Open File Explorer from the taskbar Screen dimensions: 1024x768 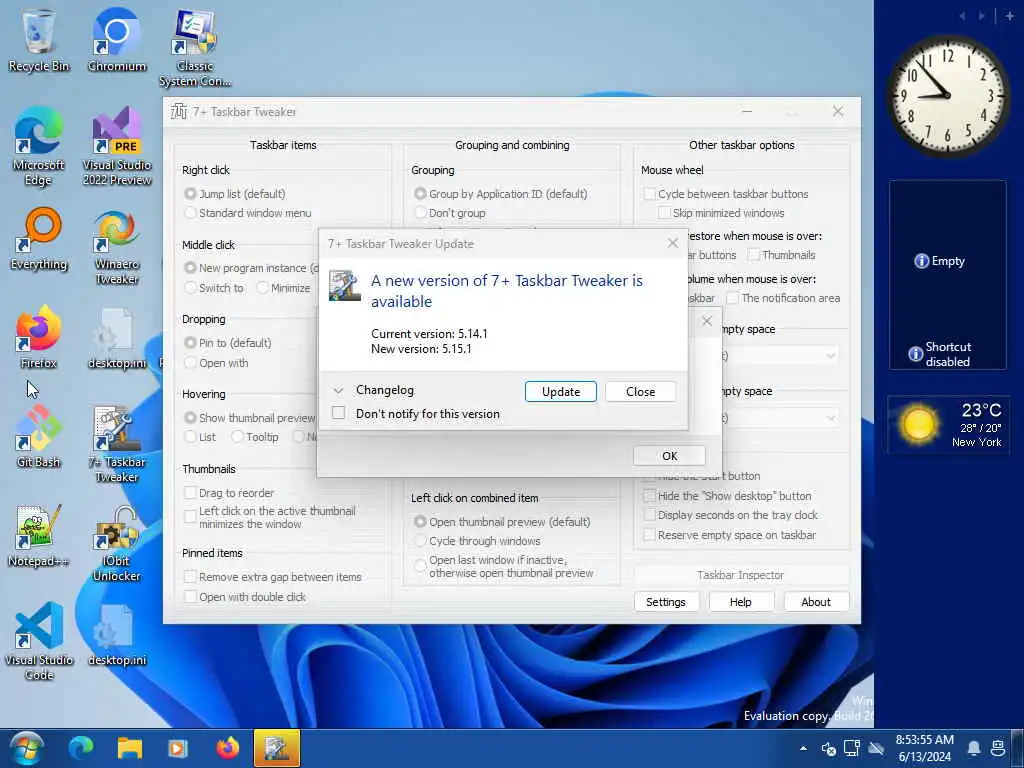pos(129,748)
